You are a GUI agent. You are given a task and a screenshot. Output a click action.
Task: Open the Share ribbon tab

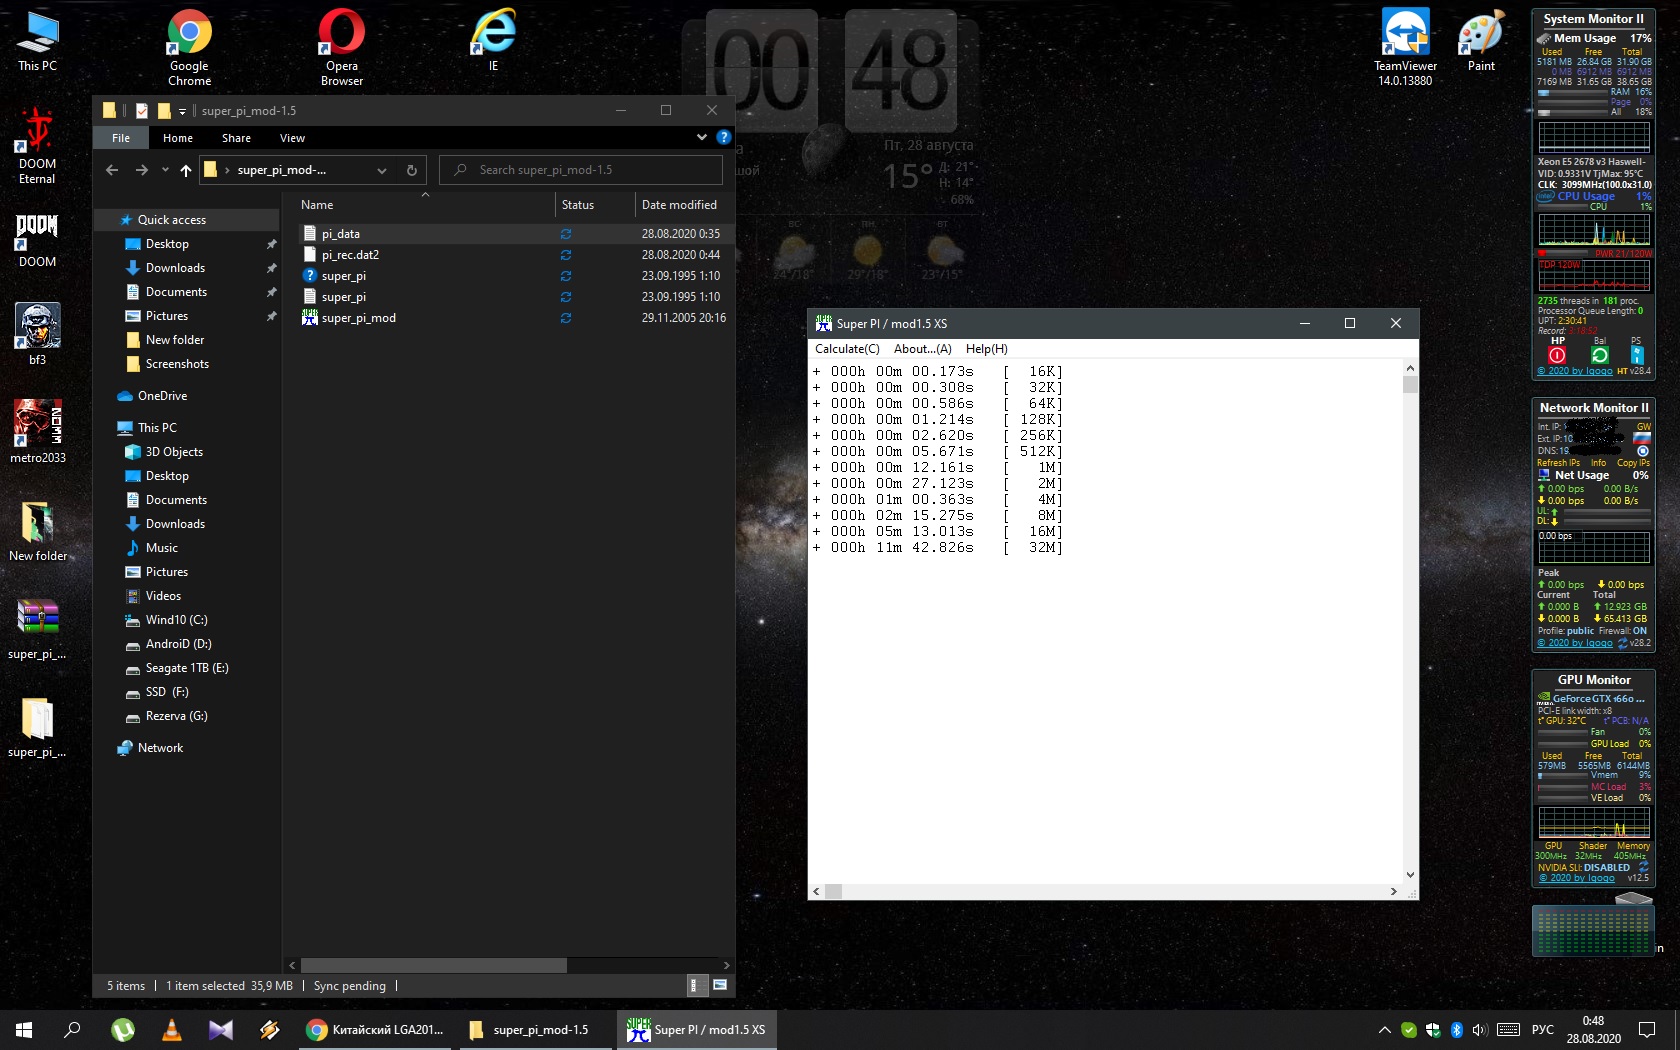point(236,138)
